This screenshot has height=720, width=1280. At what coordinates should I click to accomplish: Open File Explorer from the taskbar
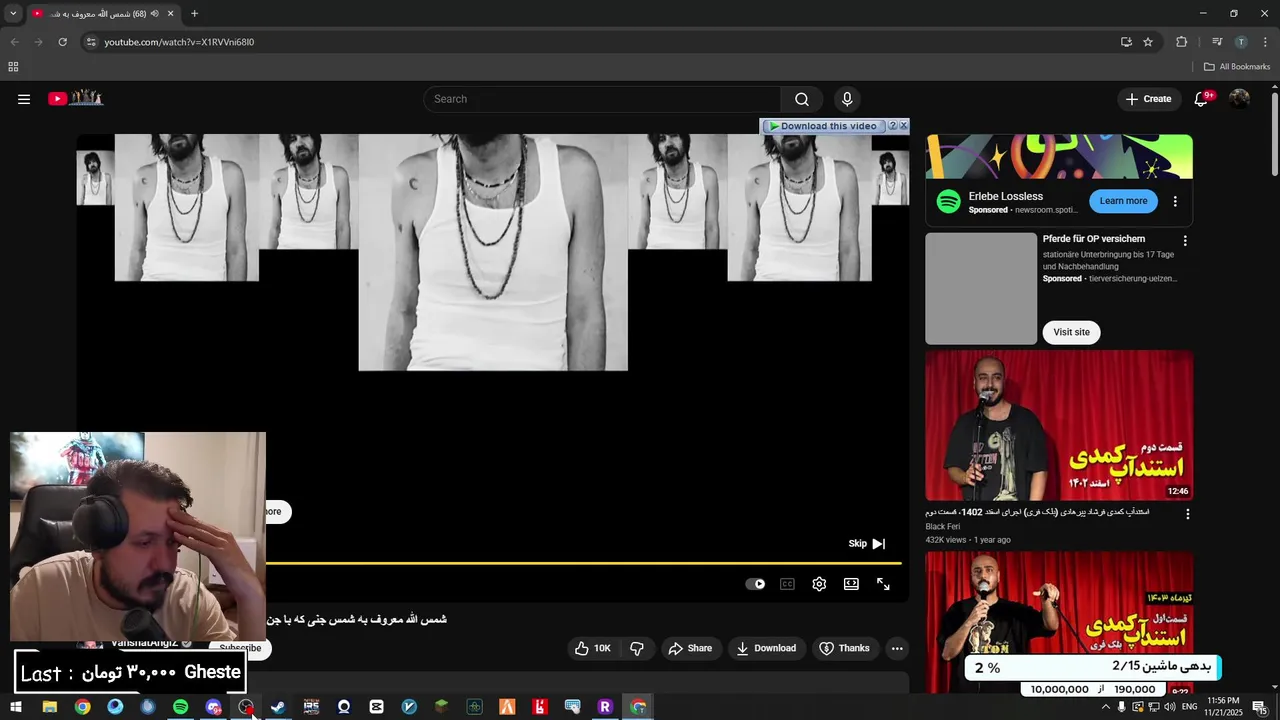pos(49,707)
